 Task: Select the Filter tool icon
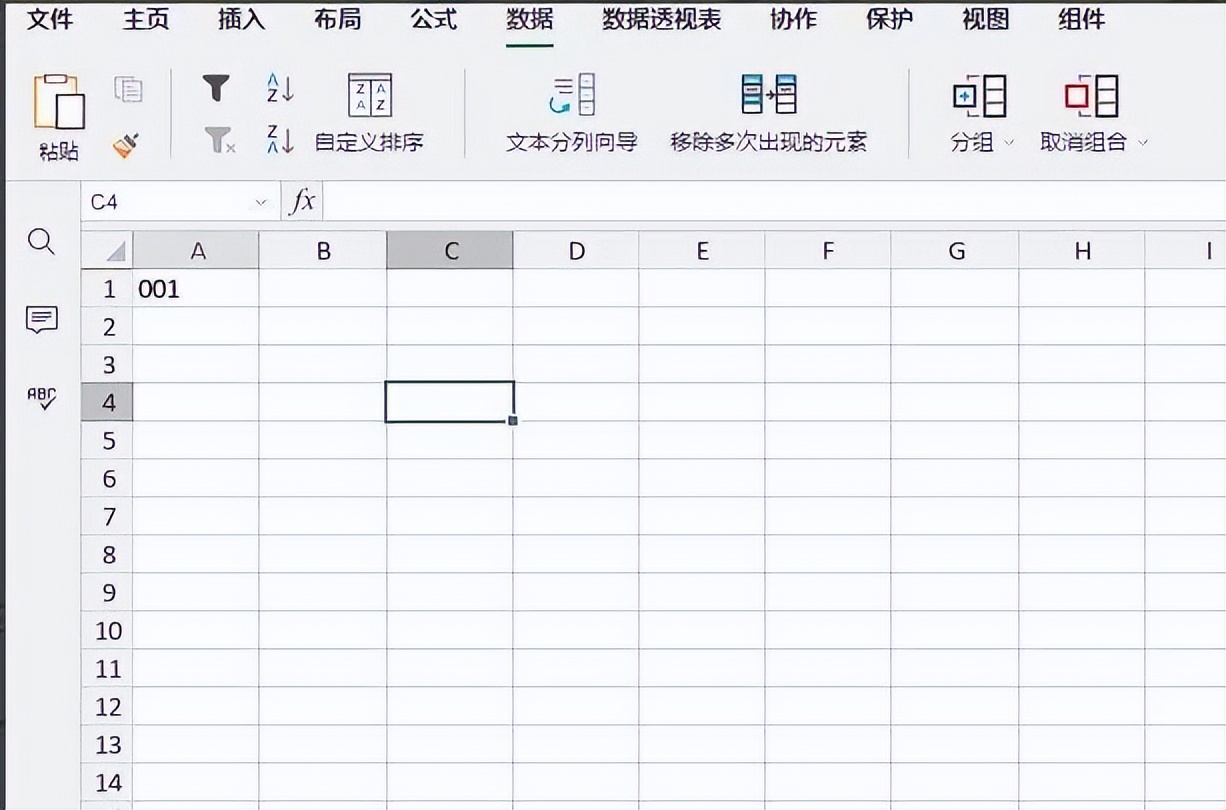coord(215,88)
